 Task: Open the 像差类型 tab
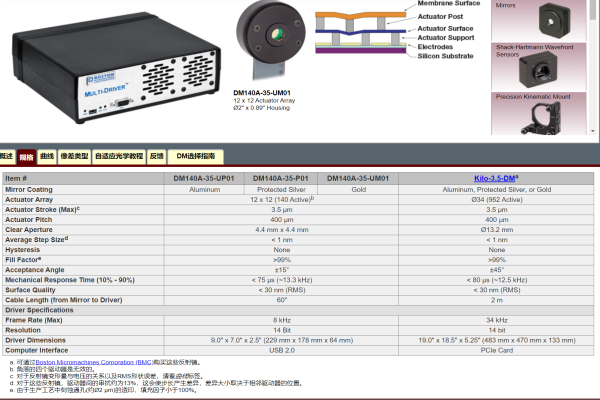74,156
